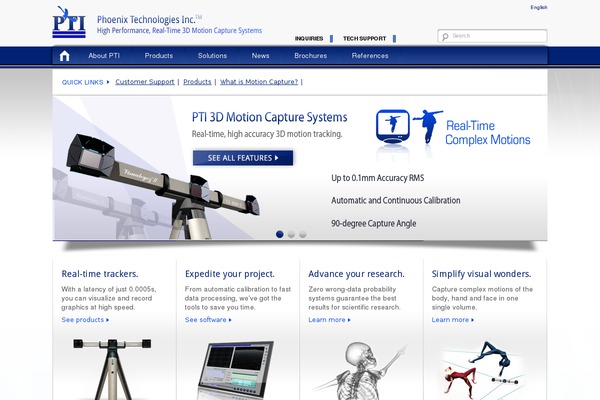Click the search magnifier icon

[x=445, y=36]
